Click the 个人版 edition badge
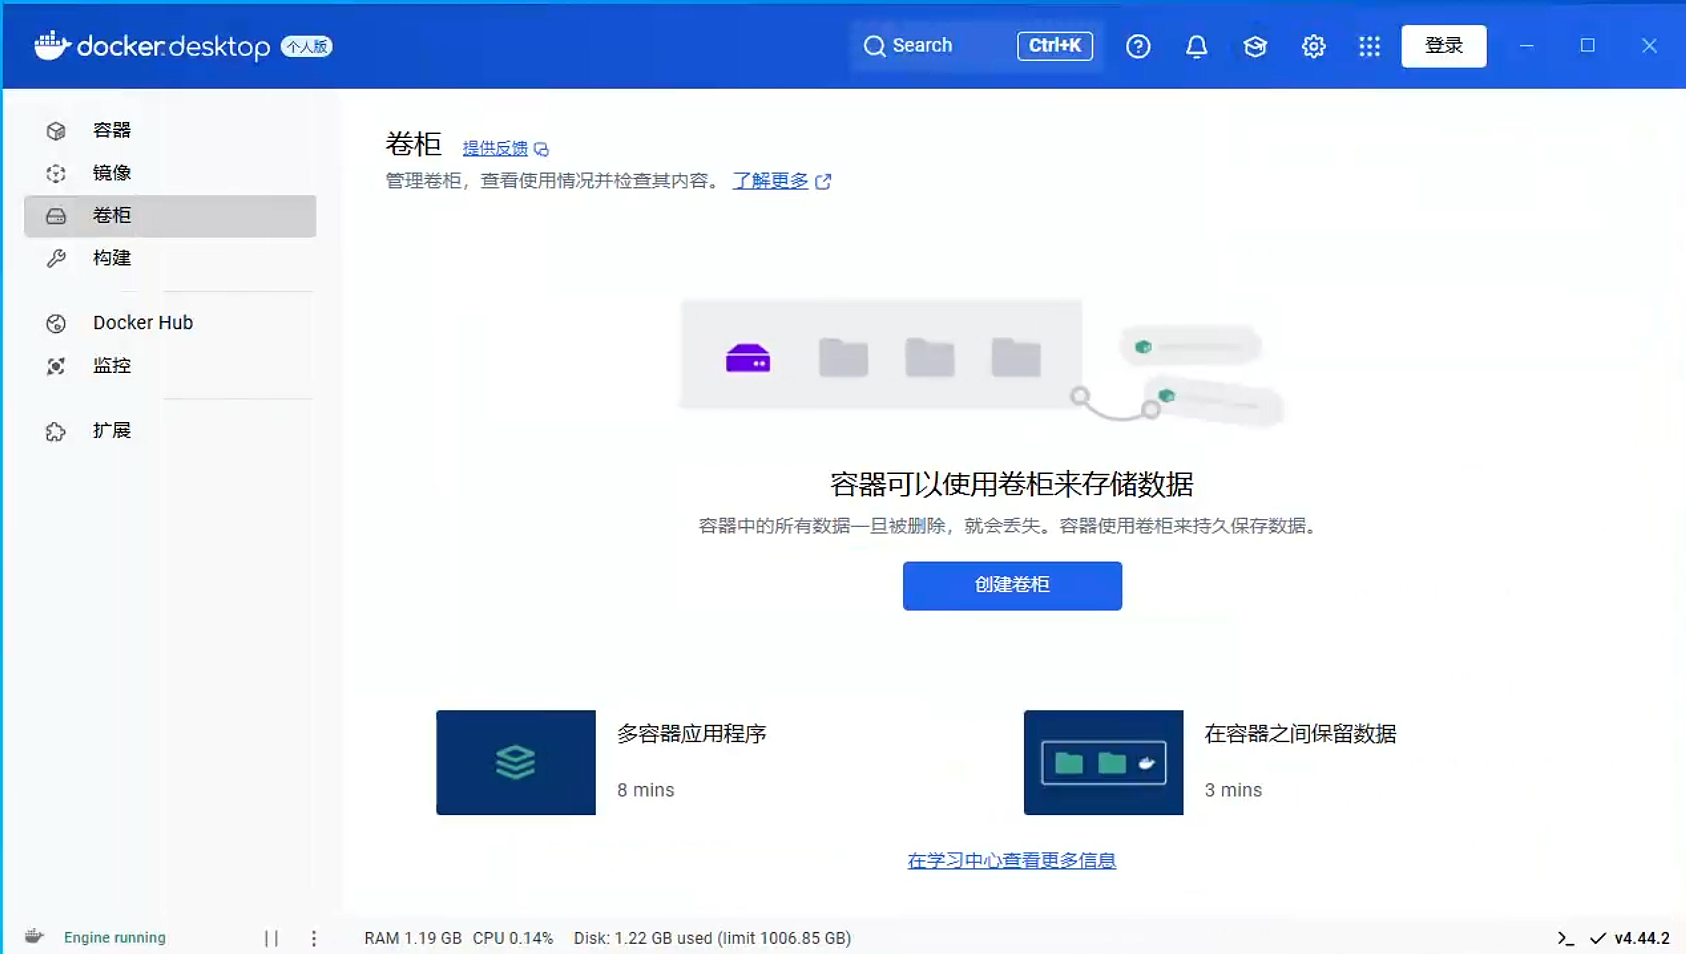The width and height of the screenshot is (1686, 954). (x=306, y=47)
